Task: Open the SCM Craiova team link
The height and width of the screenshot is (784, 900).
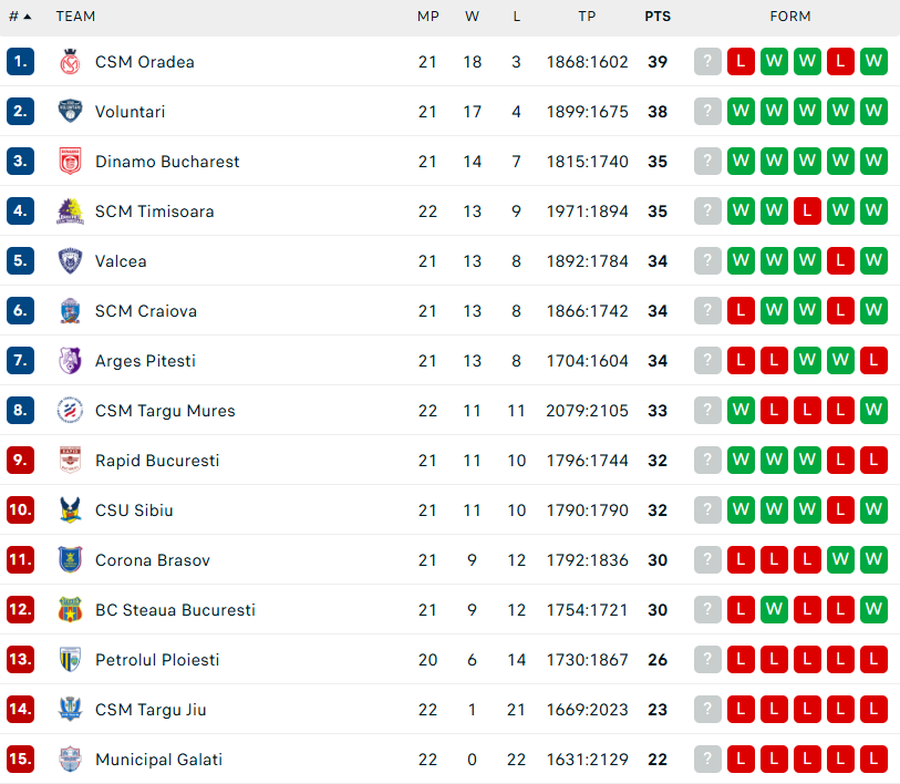Action: click(x=146, y=311)
